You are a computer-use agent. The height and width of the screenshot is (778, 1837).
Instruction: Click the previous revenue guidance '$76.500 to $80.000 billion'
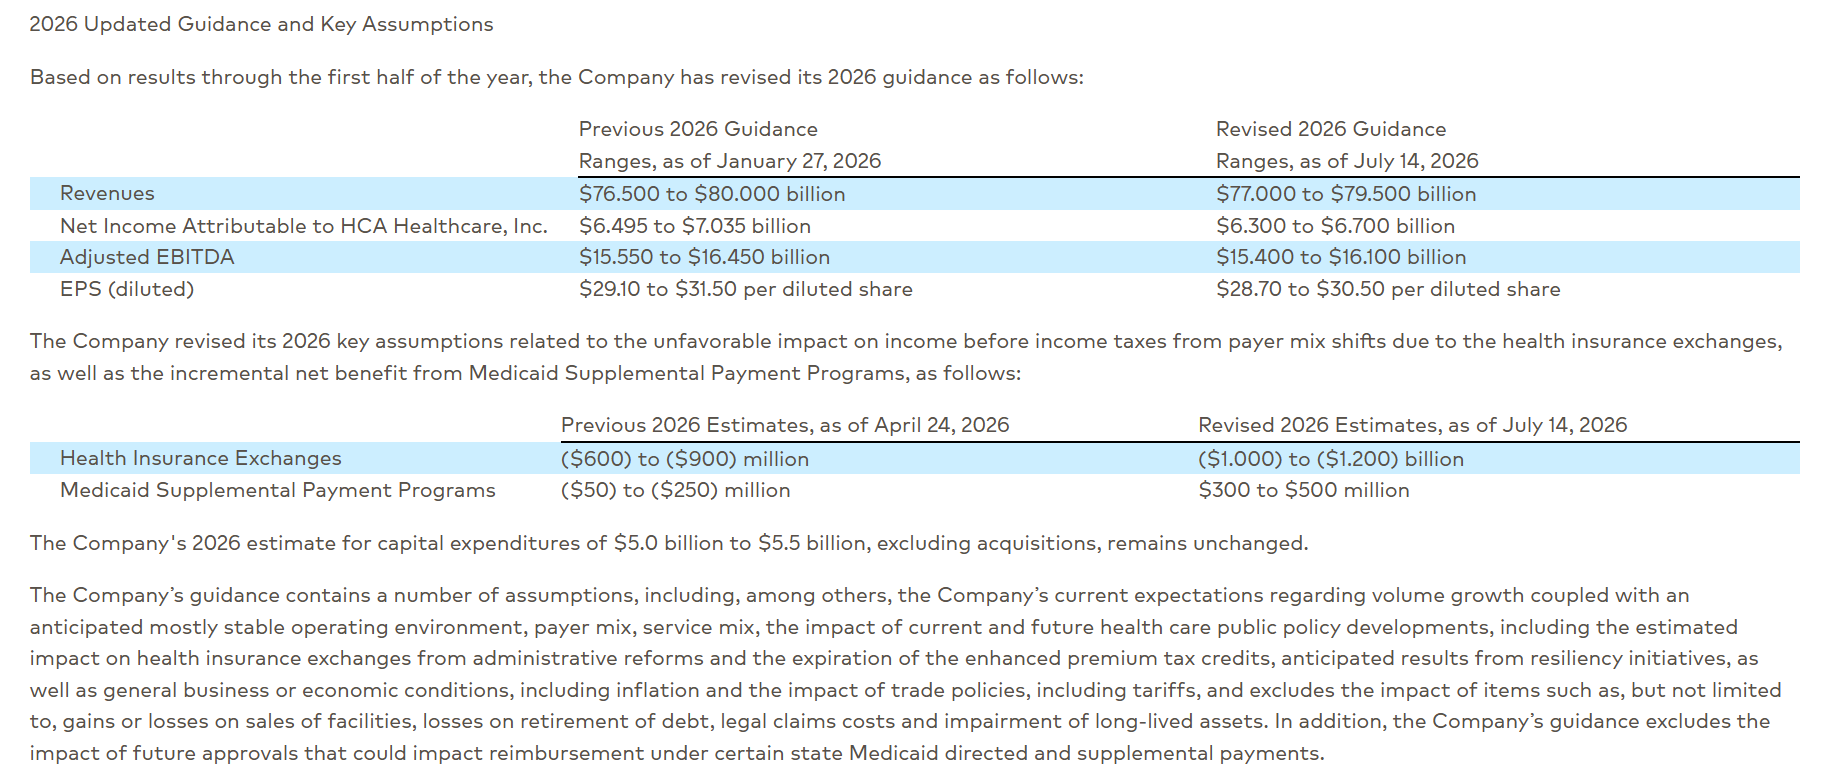pyautogui.click(x=712, y=194)
